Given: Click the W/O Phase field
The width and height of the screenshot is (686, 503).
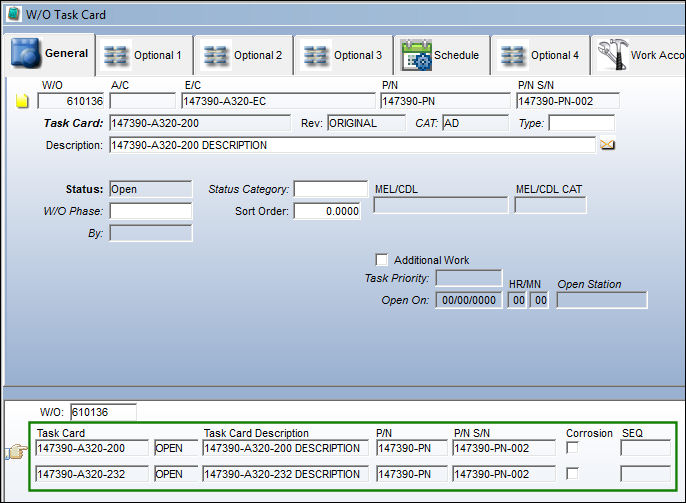Looking at the screenshot, I should (x=150, y=211).
